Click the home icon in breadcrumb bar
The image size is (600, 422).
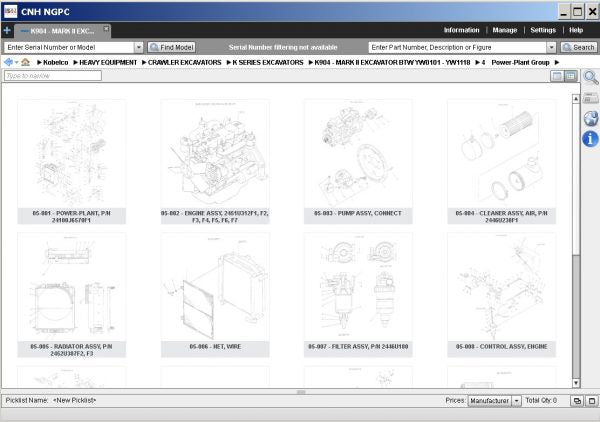[x=25, y=62]
